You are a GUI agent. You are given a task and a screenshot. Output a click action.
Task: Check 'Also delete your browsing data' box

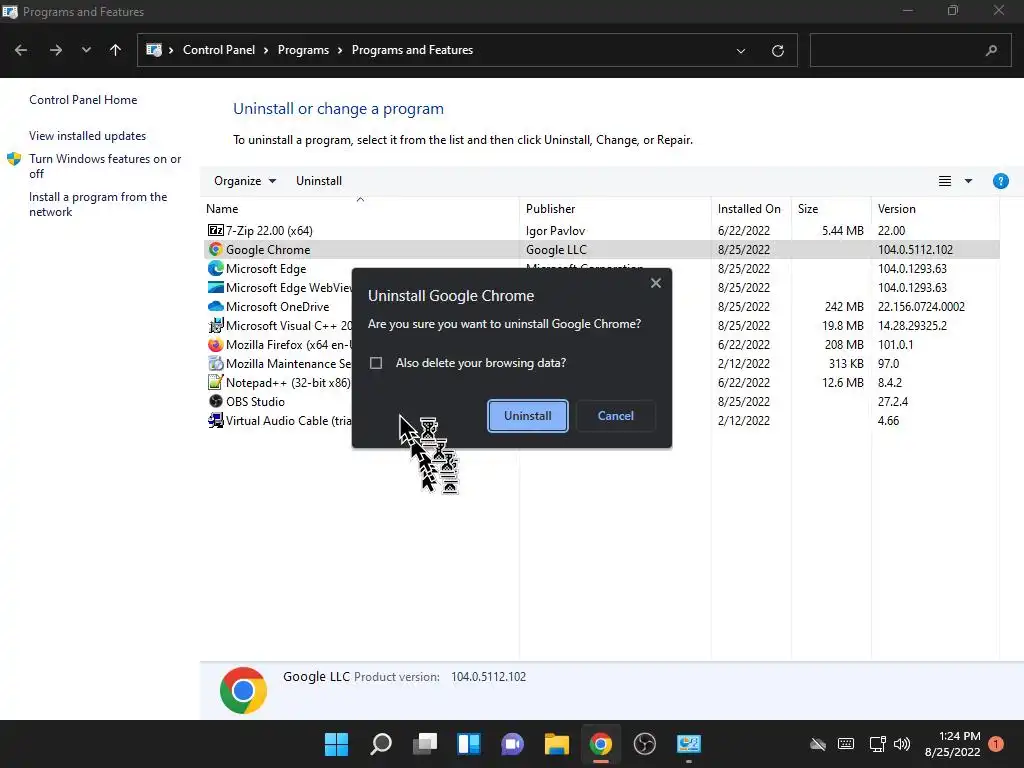[x=376, y=363]
